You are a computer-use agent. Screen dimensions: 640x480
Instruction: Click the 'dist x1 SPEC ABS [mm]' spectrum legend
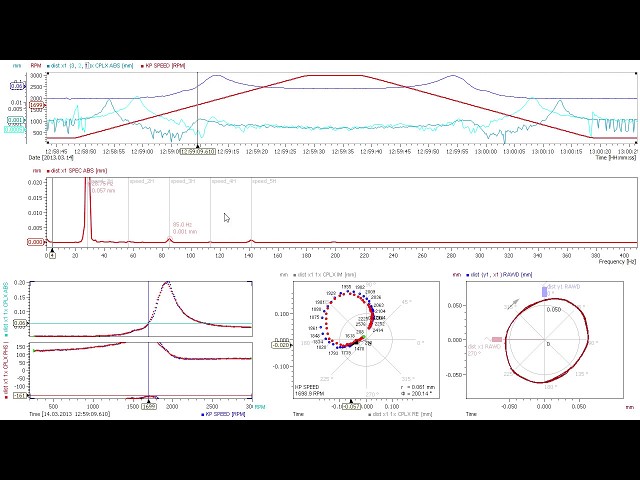click(x=77, y=171)
